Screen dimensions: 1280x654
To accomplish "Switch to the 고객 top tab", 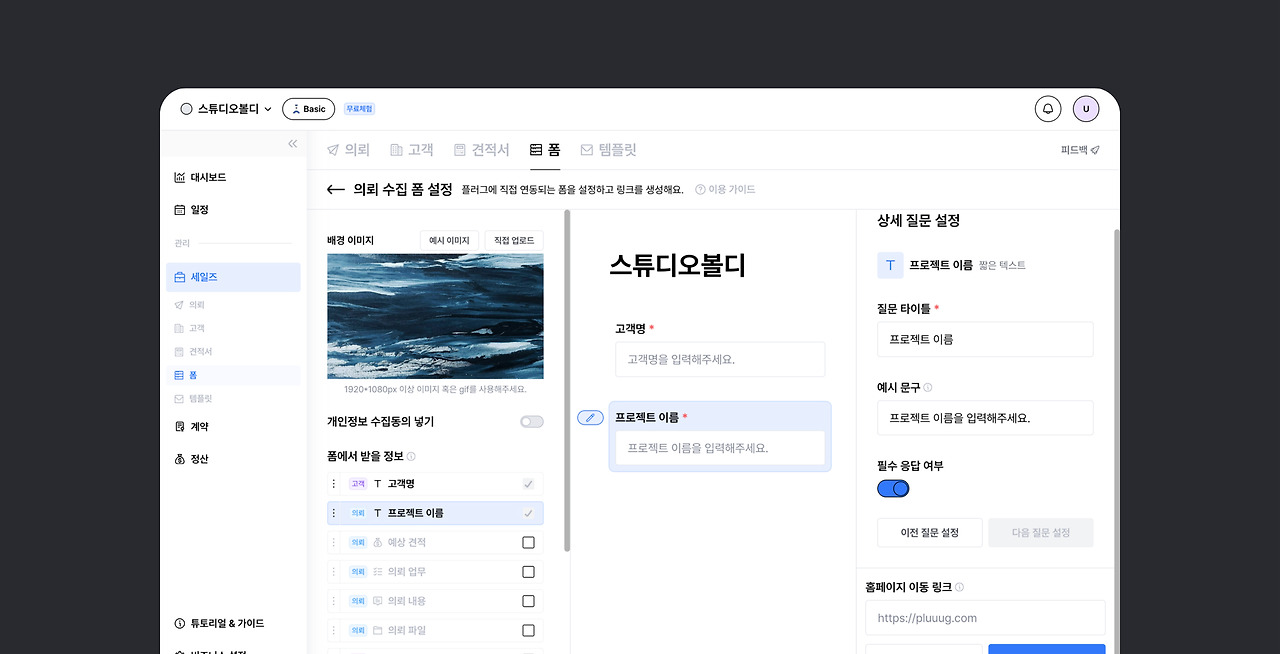I will 411,150.
